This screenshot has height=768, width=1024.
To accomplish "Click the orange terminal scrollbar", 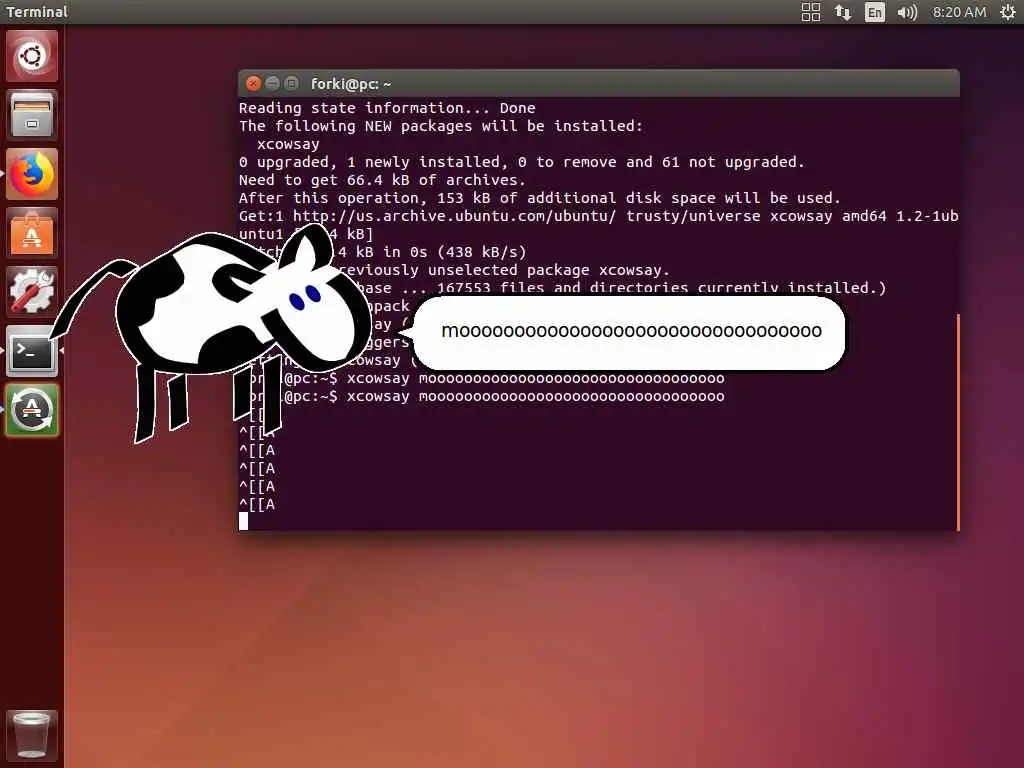I will click(957, 422).
